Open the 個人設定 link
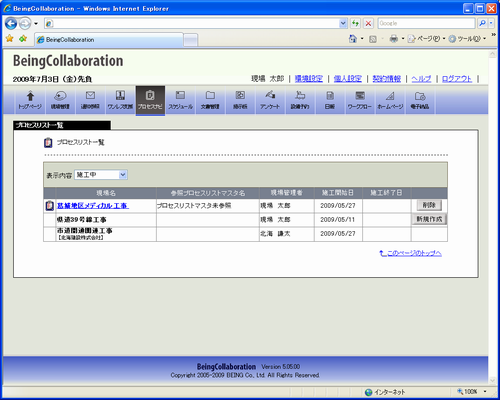Image resolution: width=500 pixels, height=400 pixels. 348,79
